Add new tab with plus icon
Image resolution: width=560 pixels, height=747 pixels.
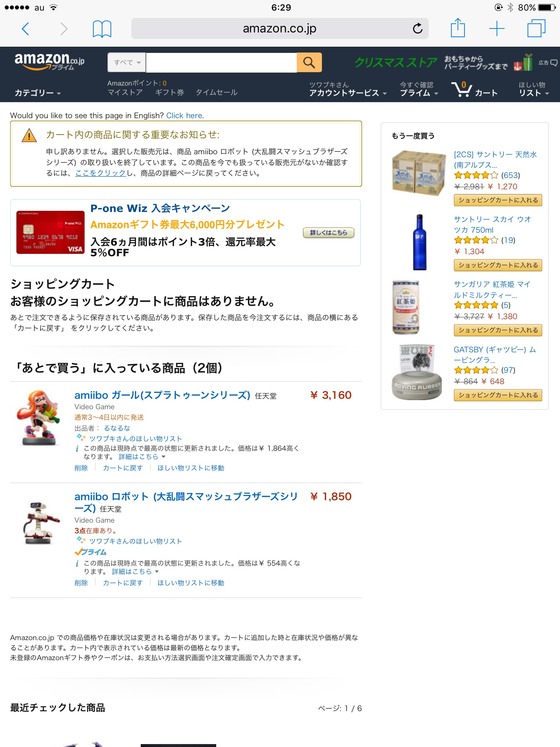click(497, 29)
